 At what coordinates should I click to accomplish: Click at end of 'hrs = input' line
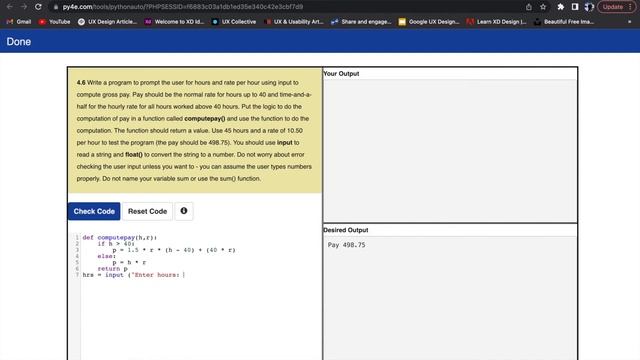click(185, 275)
